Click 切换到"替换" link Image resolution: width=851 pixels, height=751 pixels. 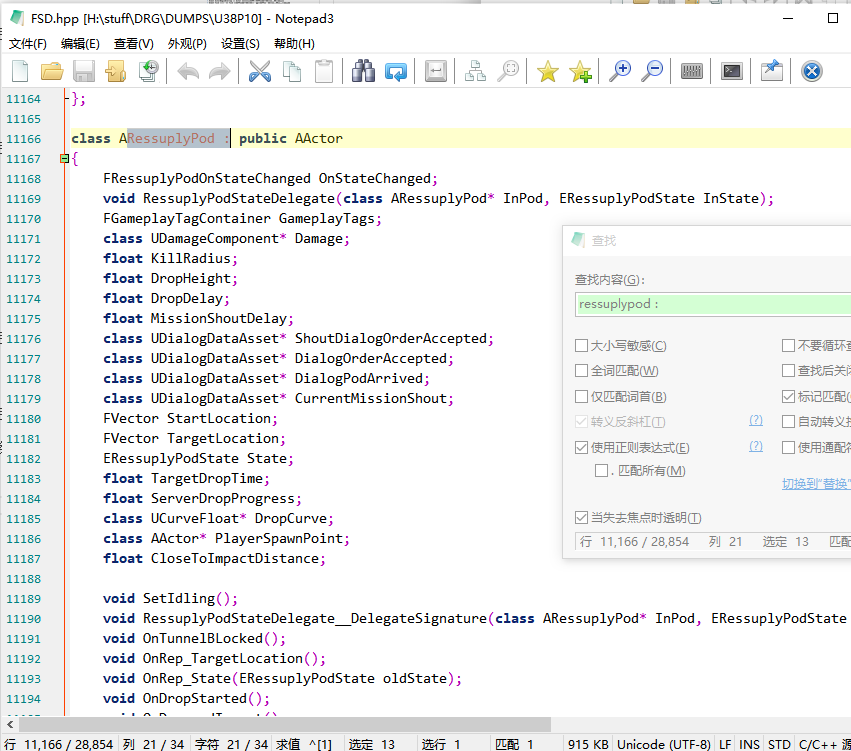[816, 484]
